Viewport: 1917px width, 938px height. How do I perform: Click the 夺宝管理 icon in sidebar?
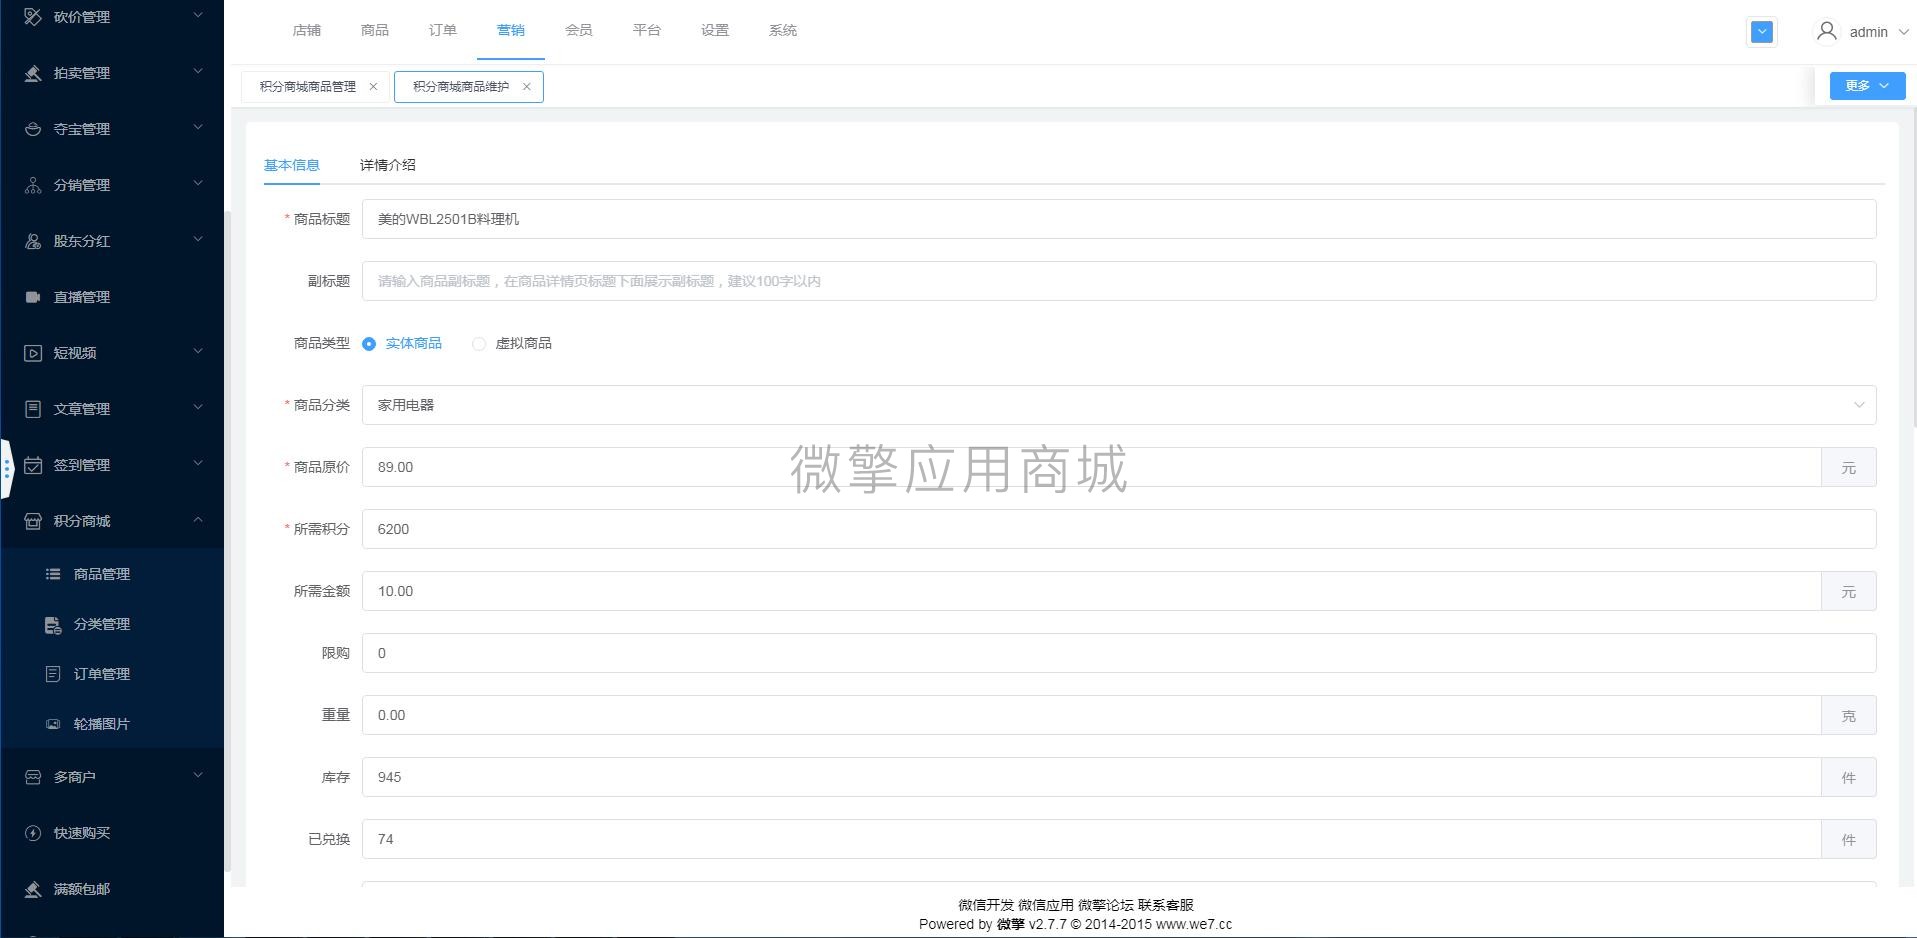[x=33, y=129]
